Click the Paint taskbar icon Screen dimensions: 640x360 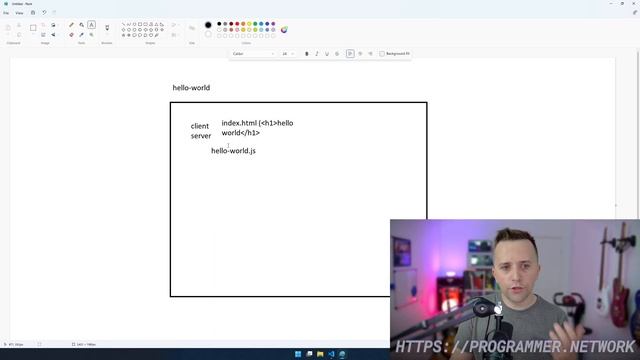342,354
